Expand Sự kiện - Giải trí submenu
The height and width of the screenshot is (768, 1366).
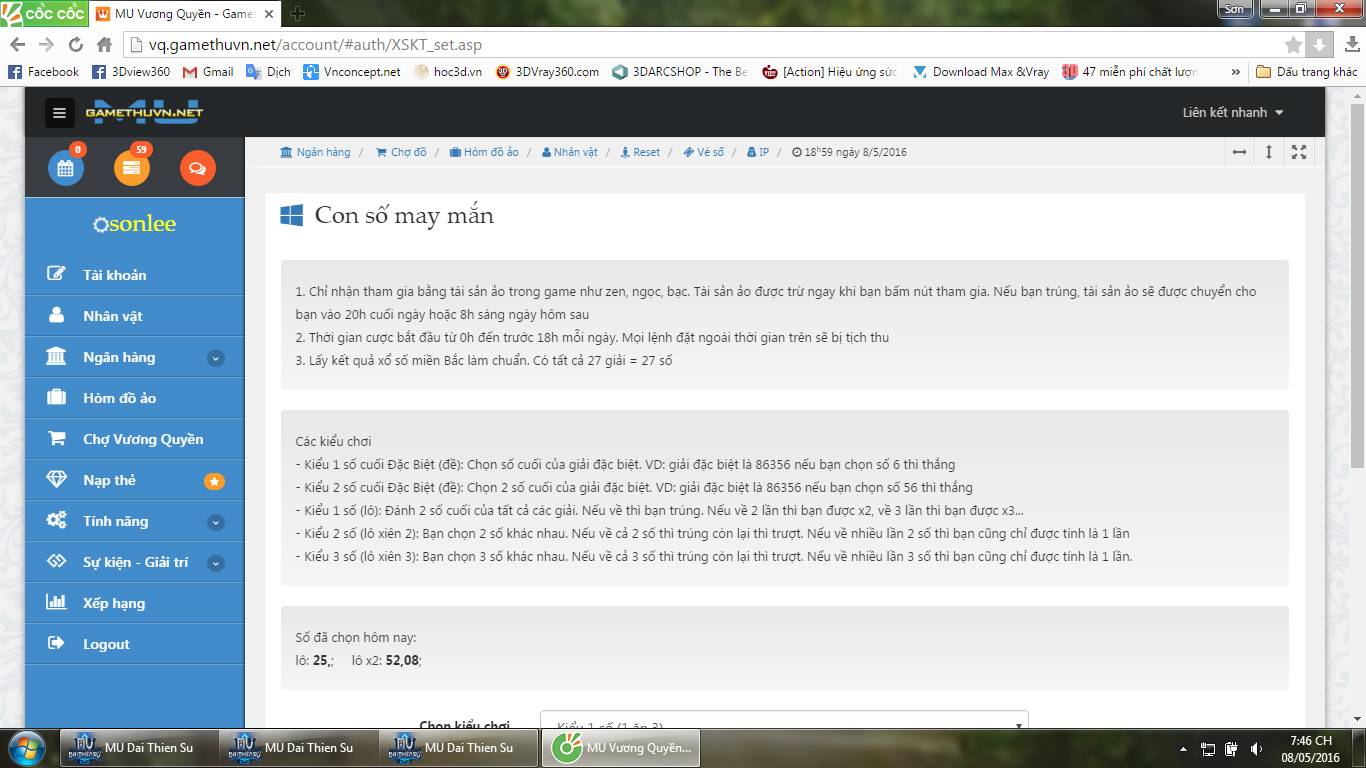point(215,563)
